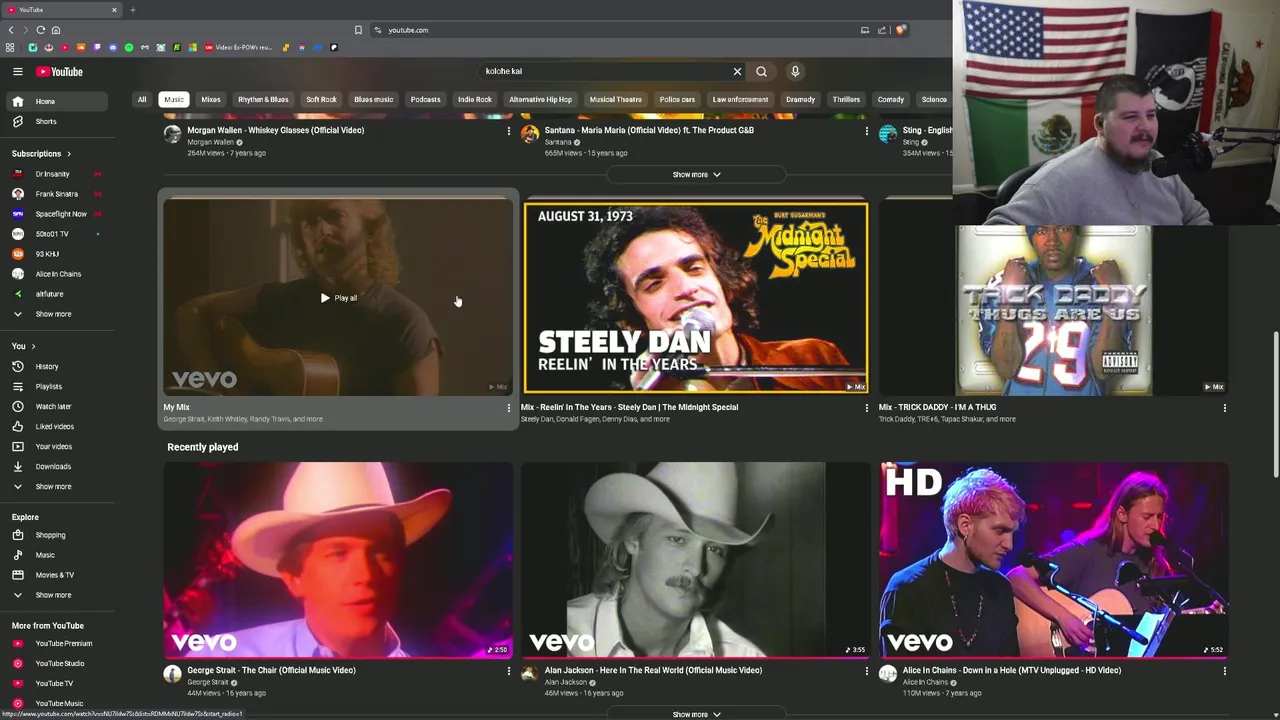The height and width of the screenshot is (720, 1280).
Task: Open the Frank Sinatra subscription channel
Action: (x=55, y=194)
